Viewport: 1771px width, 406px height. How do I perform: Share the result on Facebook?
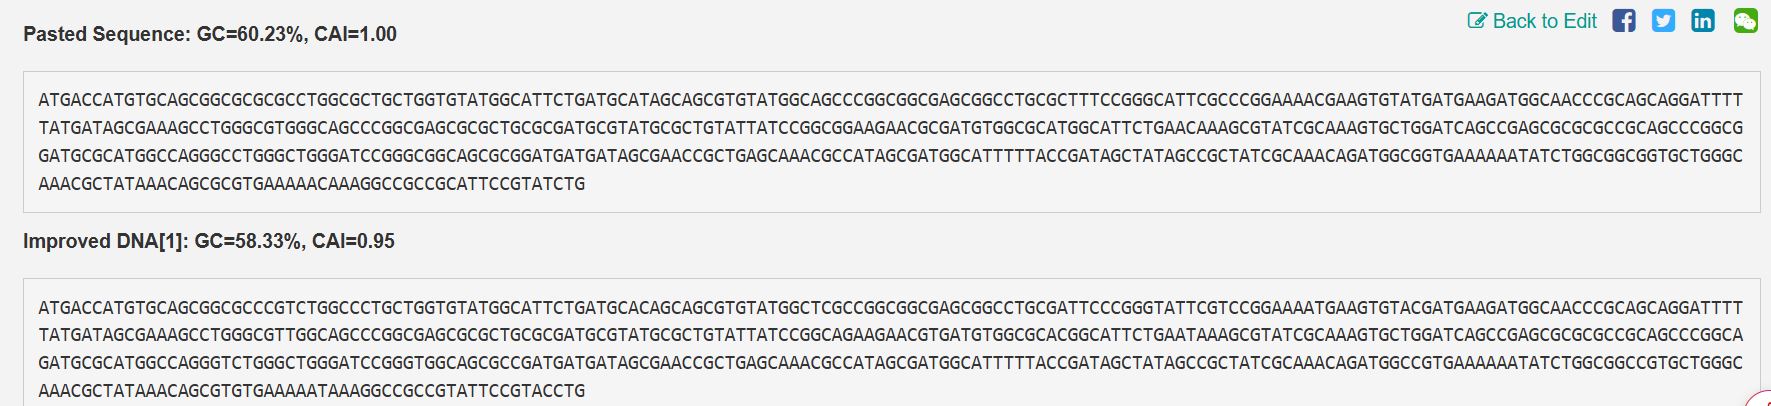[1624, 21]
